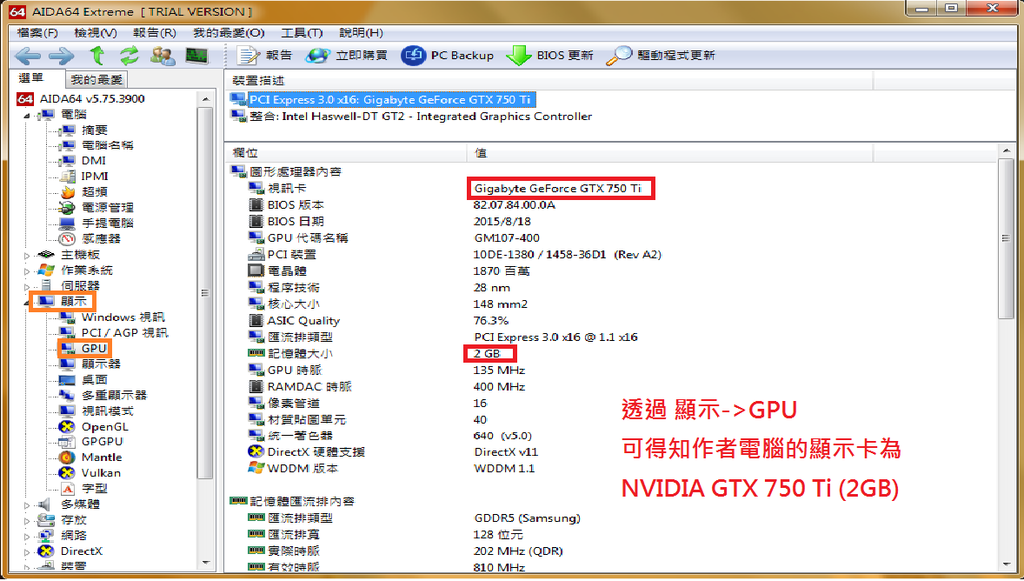Open the 報告 report toolbar button

coord(264,55)
